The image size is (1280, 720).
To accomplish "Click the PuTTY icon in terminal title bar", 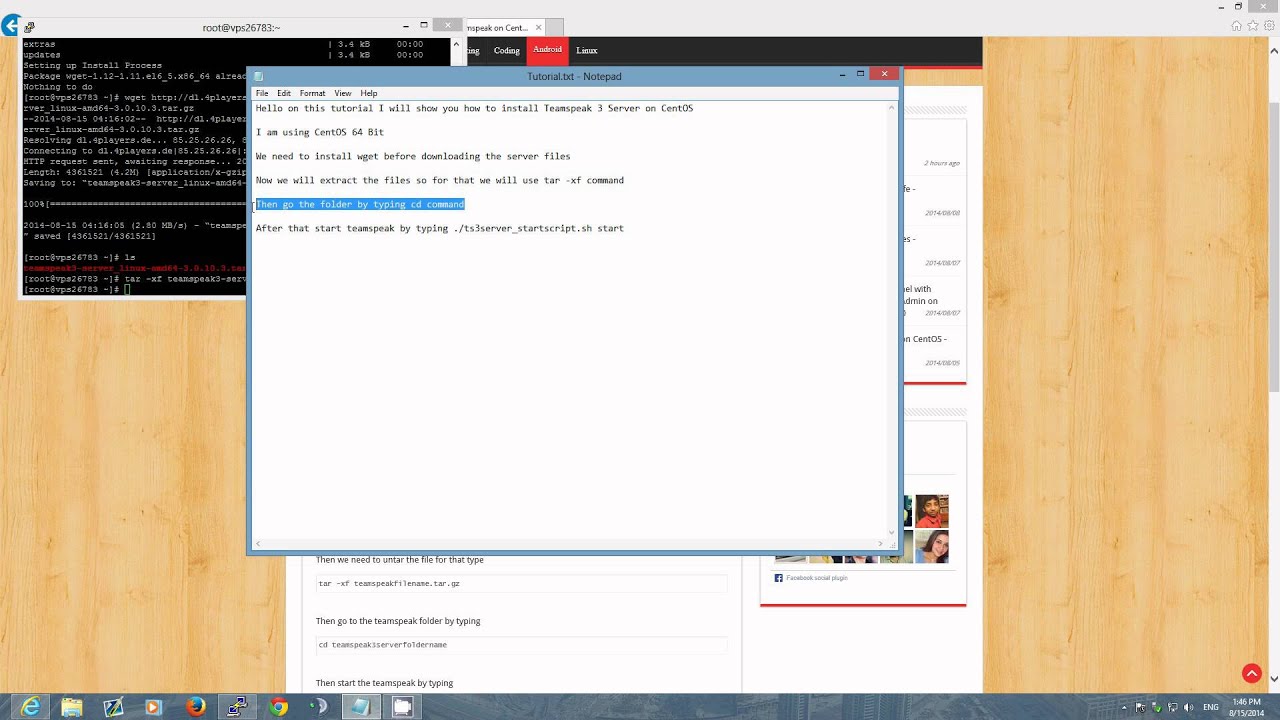I will tap(29, 27).
